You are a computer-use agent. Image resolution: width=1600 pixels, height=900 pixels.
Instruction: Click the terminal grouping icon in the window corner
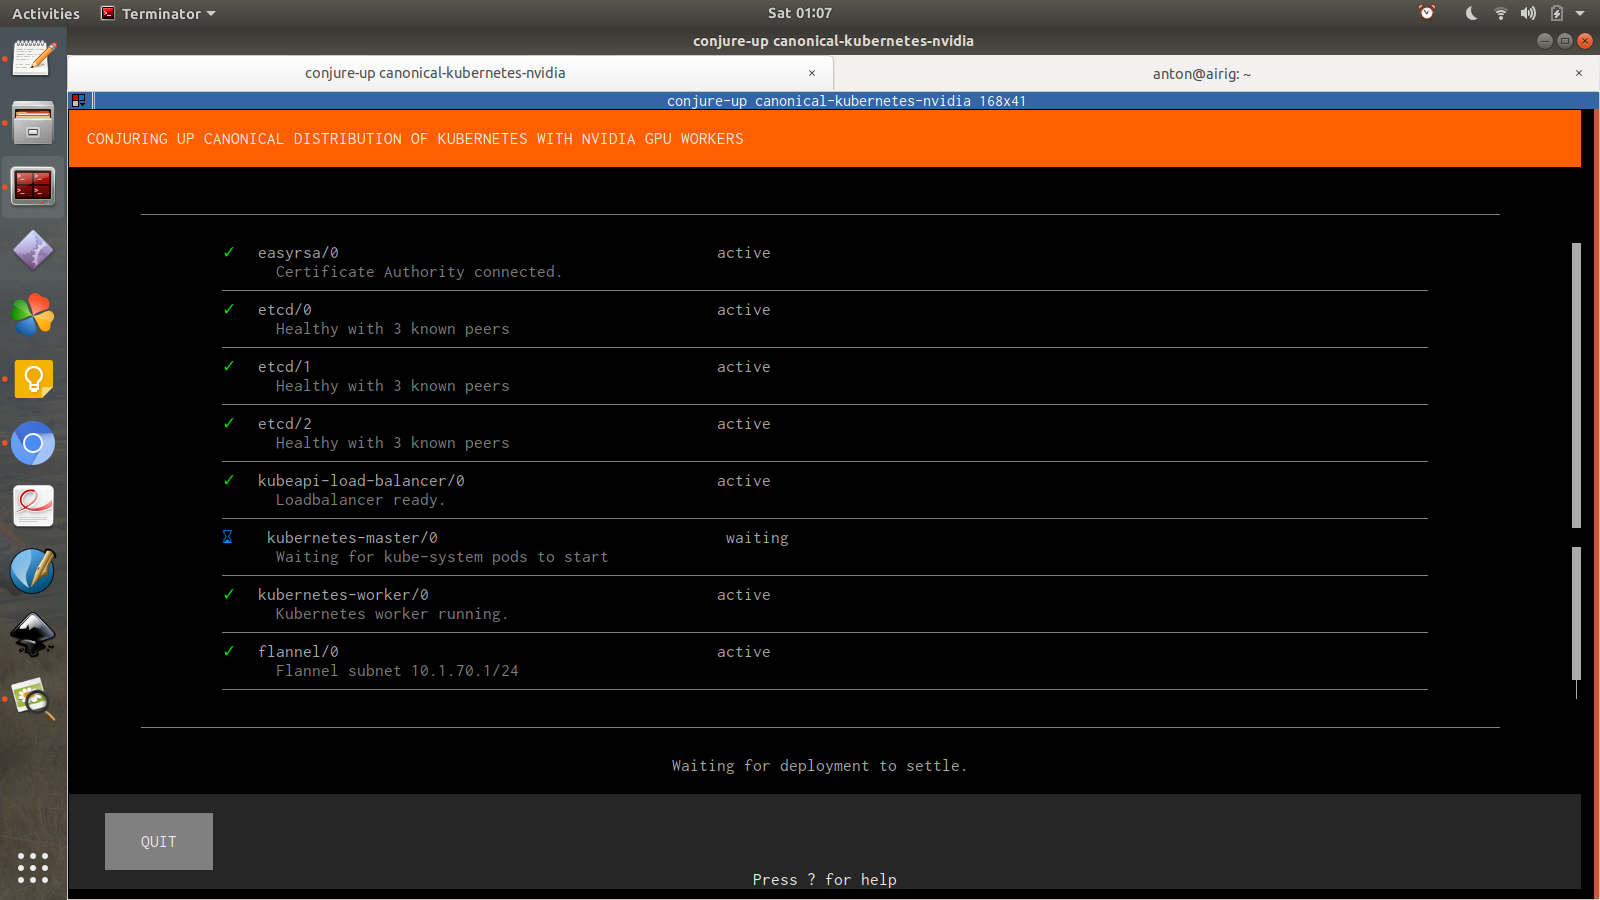(x=78, y=100)
